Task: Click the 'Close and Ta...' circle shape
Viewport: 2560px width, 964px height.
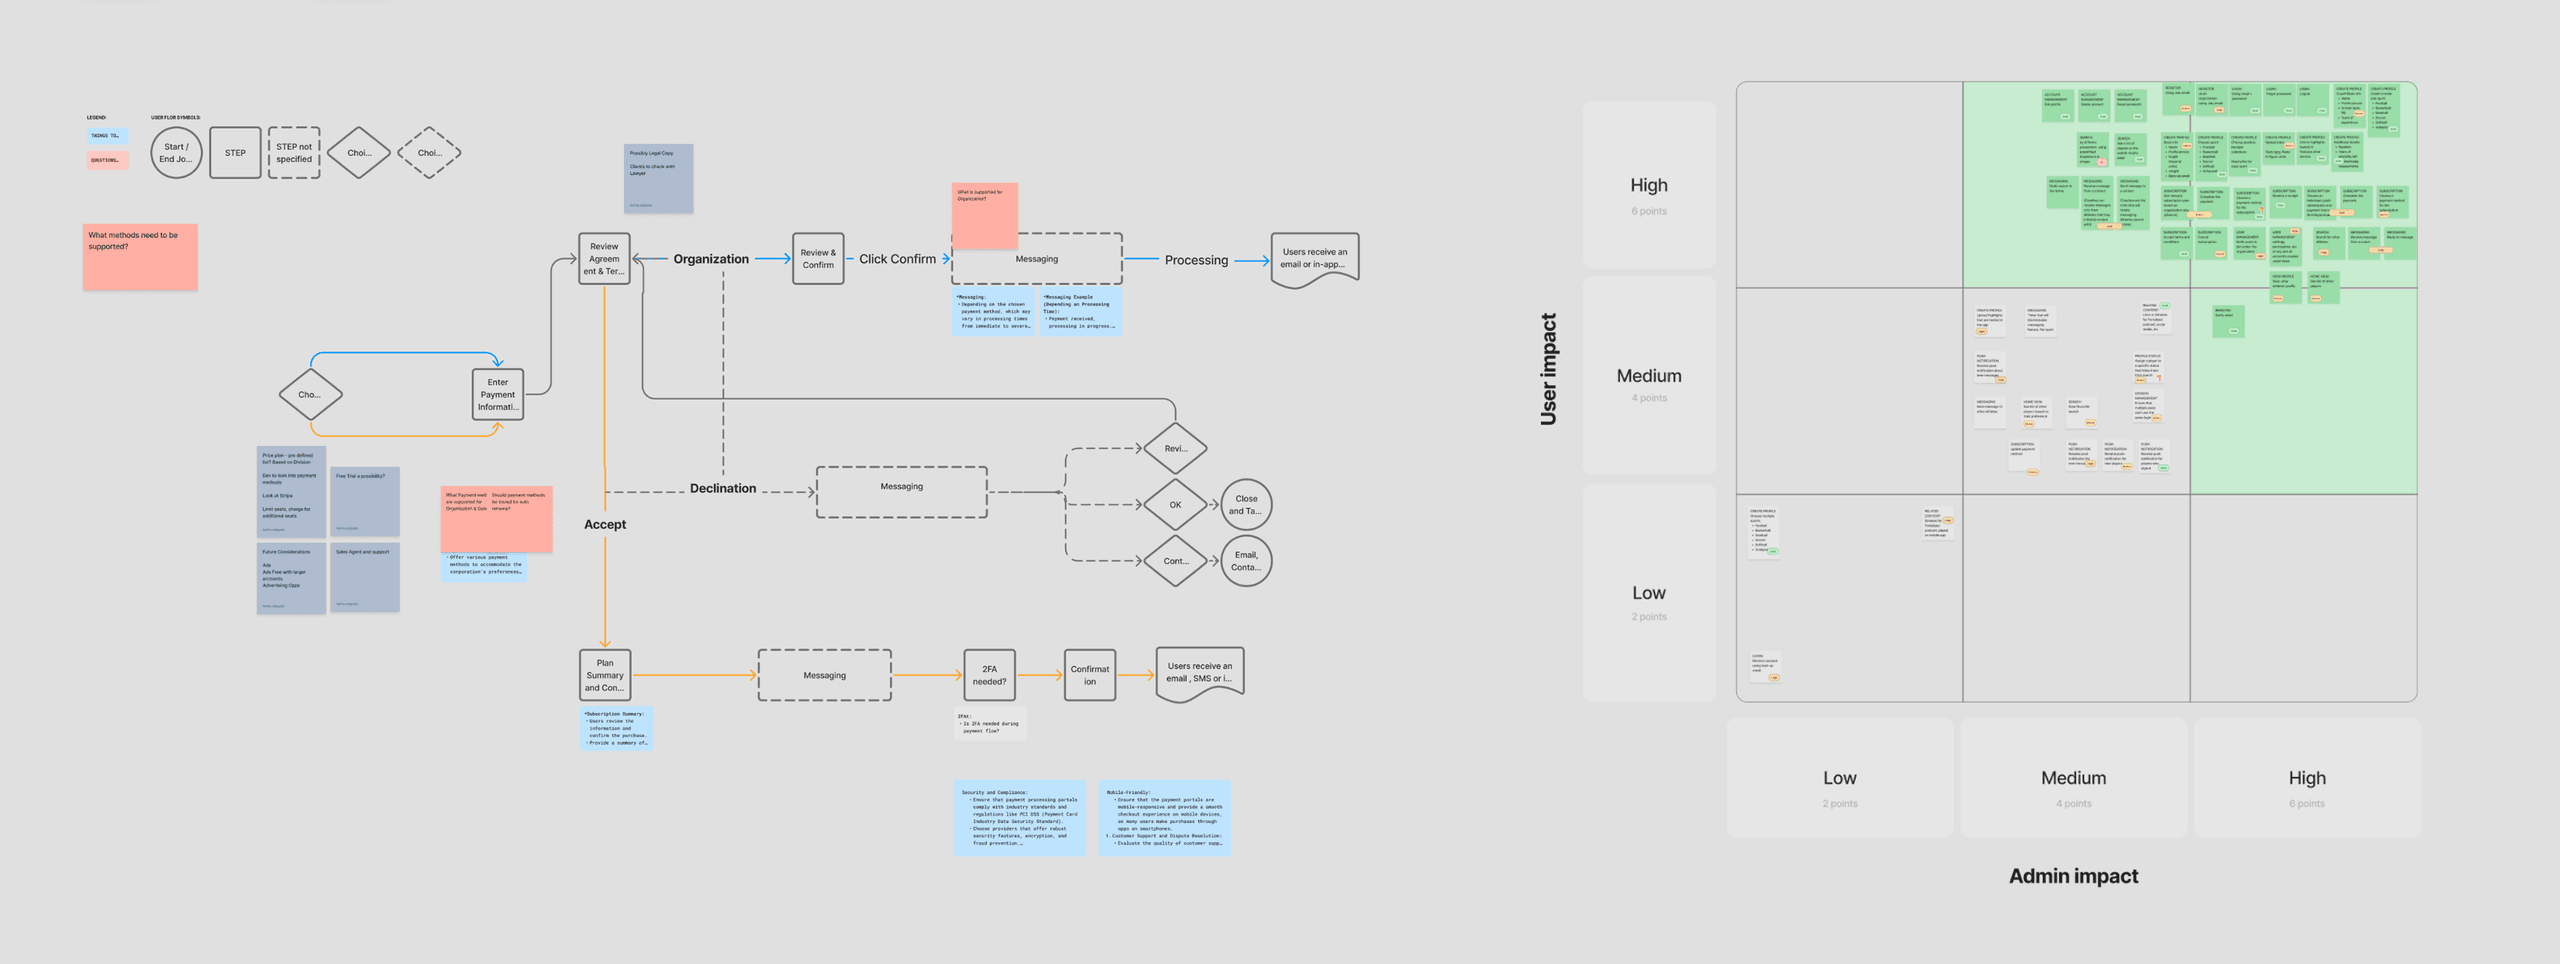Action: pos(1245,505)
